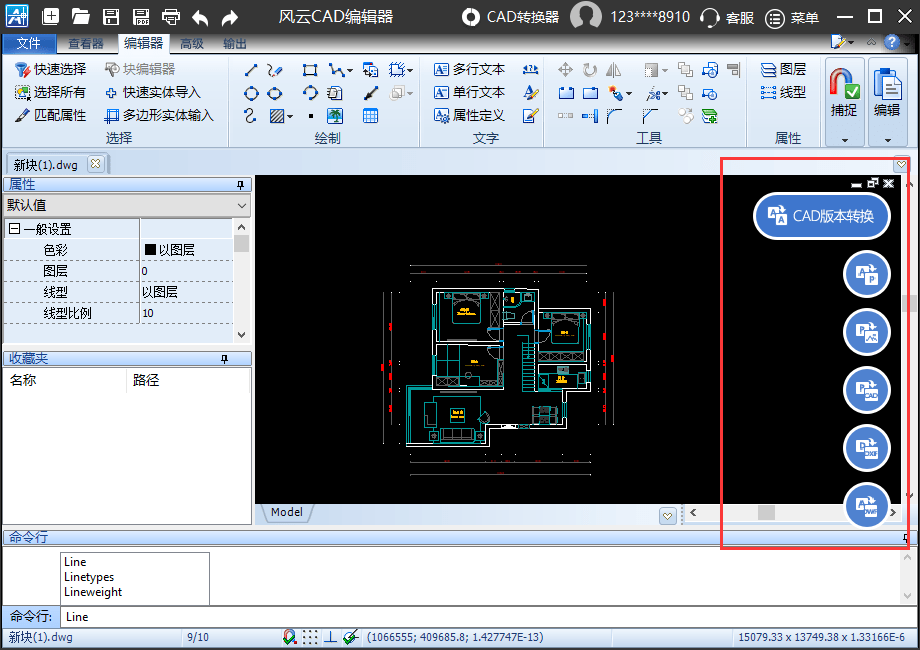Click the CAD版本转换 button
Image resolution: width=920 pixels, height=650 pixels.
point(821,216)
